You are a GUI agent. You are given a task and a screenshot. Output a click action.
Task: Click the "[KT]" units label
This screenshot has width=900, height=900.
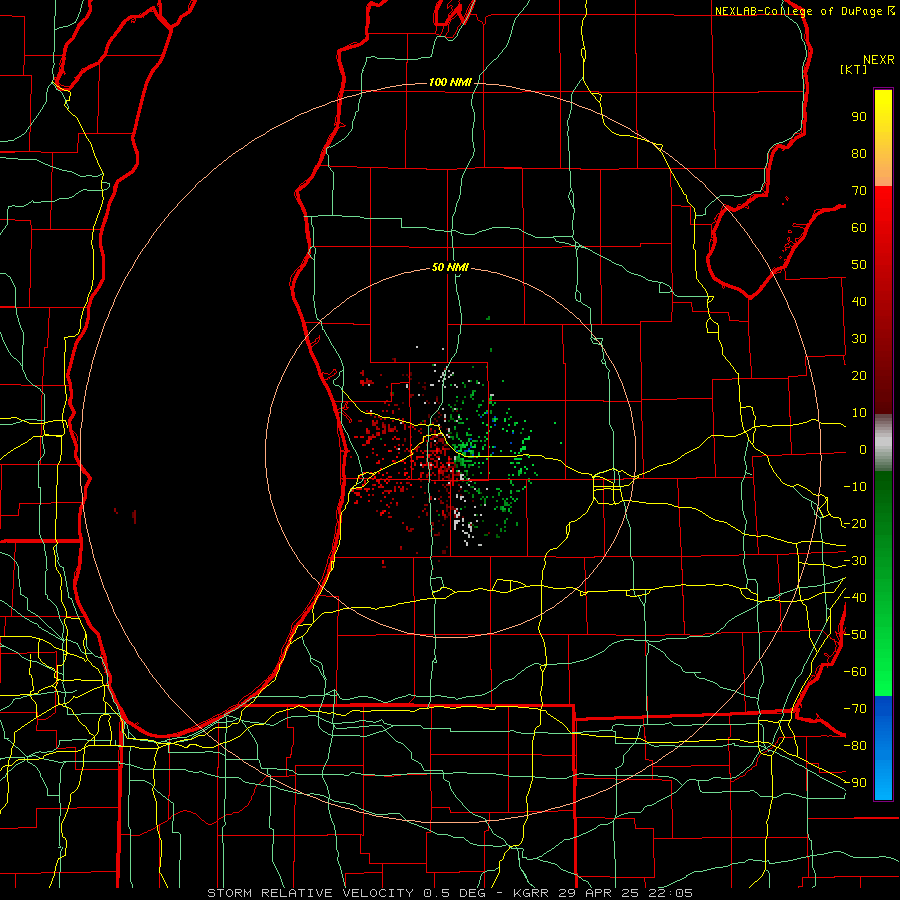(854, 69)
